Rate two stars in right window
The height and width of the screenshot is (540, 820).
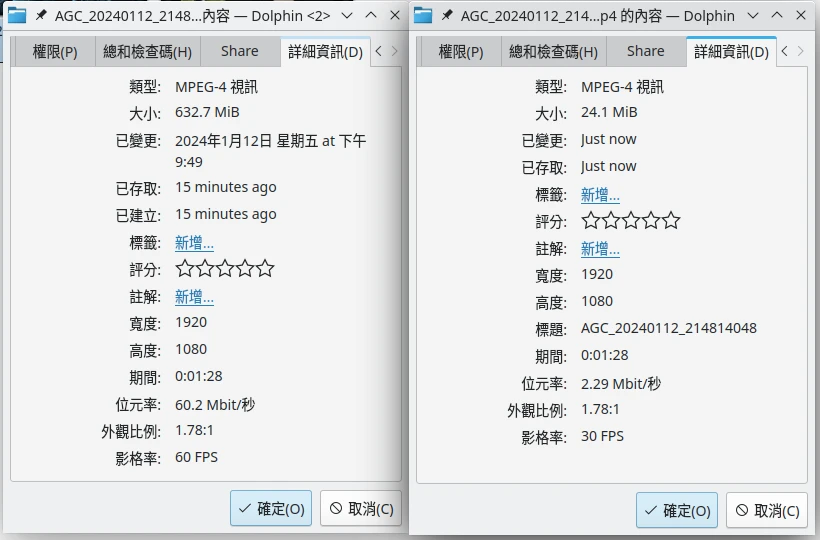pos(611,220)
